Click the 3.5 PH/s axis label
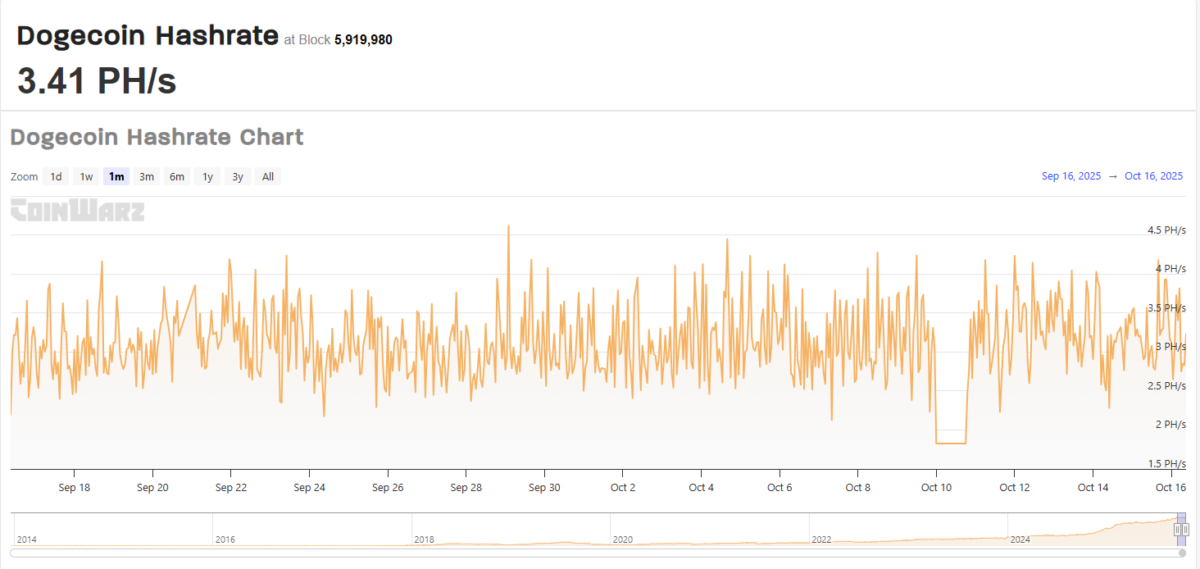This screenshot has width=1200, height=569. coord(1166,308)
